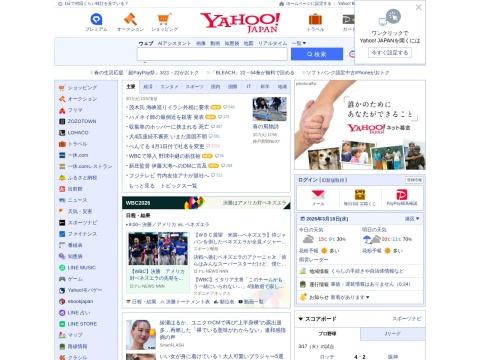Open the スポーツナビ link beside scoreboard
480x360 pixels.
[x=407, y=319]
